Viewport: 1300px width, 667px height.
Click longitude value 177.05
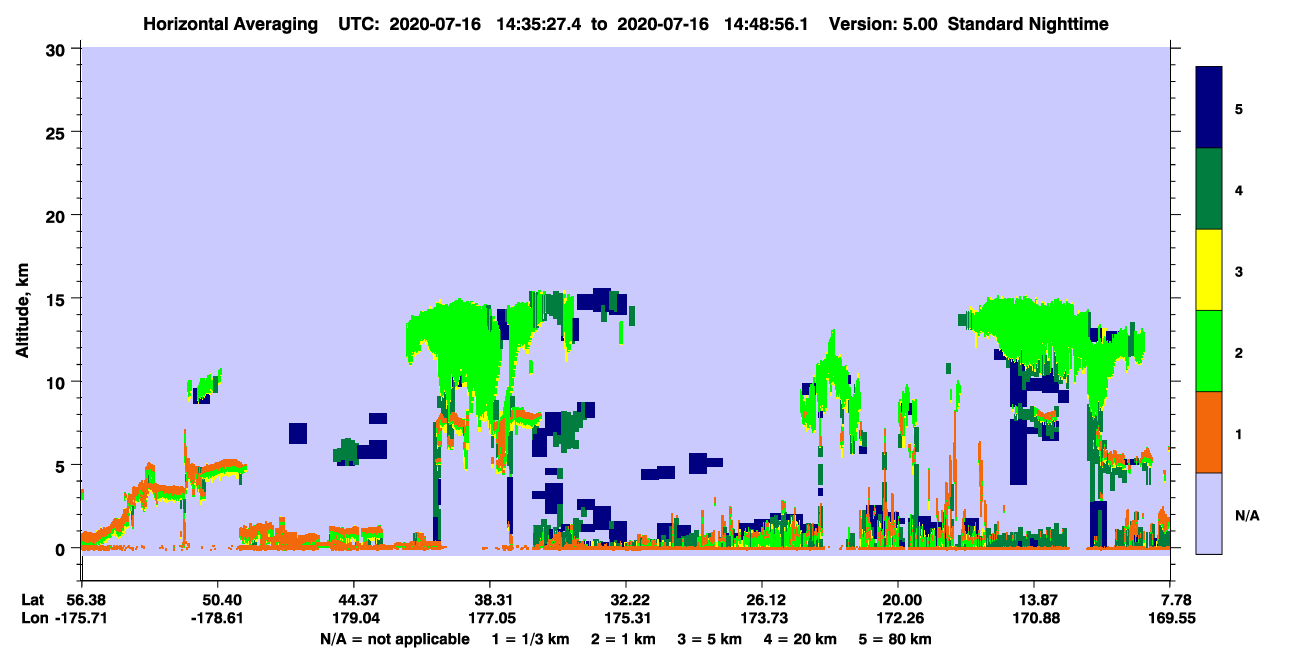coord(490,619)
